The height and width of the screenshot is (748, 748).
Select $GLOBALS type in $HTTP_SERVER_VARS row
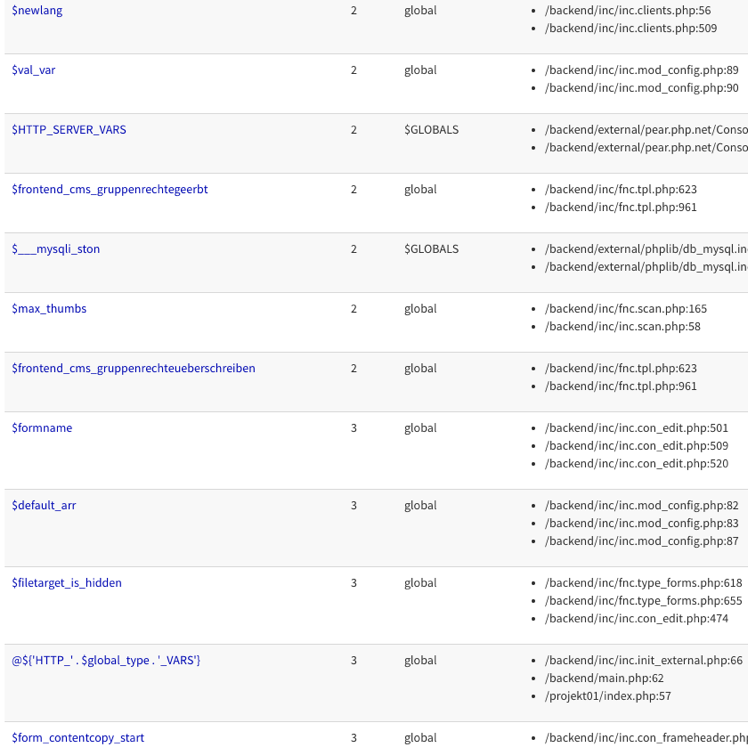click(x=431, y=130)
